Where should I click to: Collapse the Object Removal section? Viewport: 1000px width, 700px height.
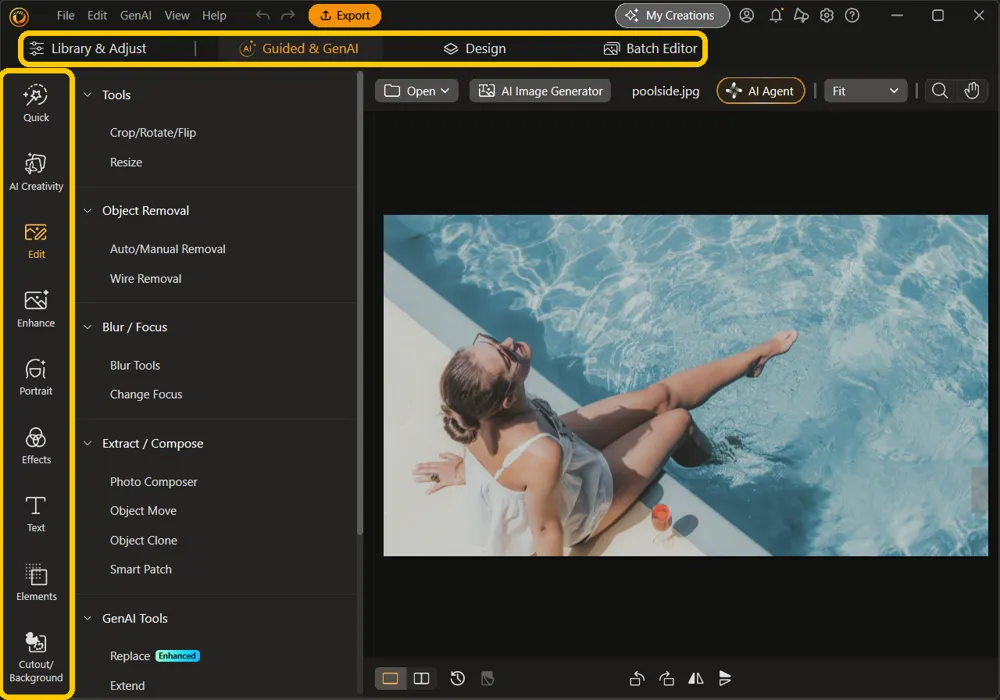tap(87, 211)
